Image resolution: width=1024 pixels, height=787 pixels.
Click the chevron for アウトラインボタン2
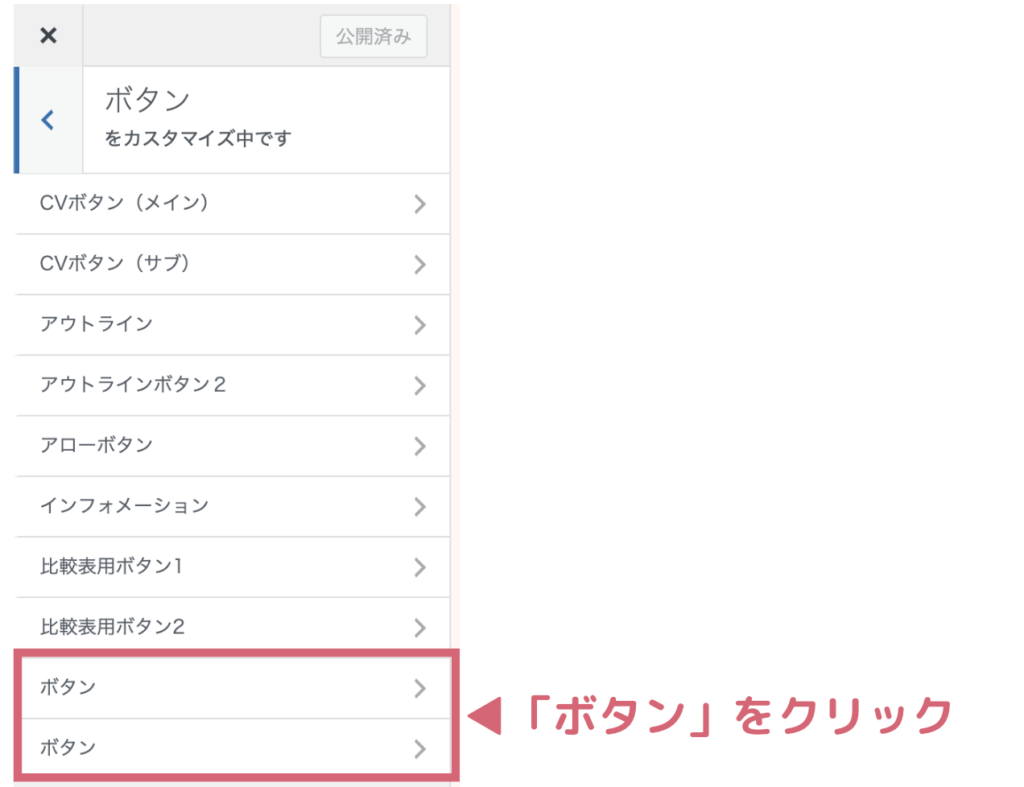pos(420,386)
